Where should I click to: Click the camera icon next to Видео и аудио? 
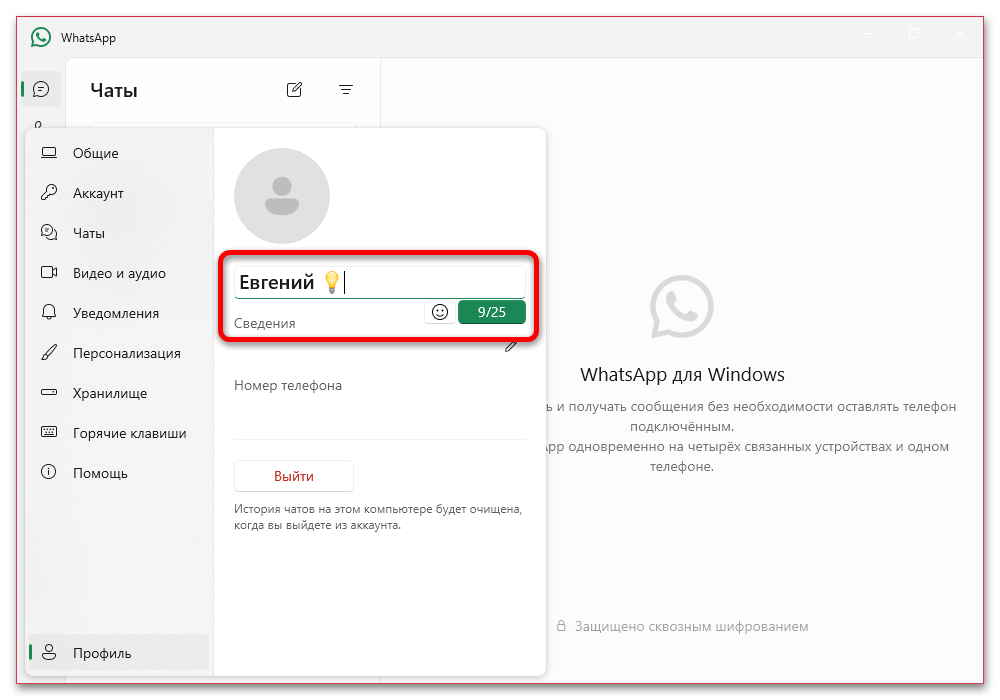click(49, 273)
